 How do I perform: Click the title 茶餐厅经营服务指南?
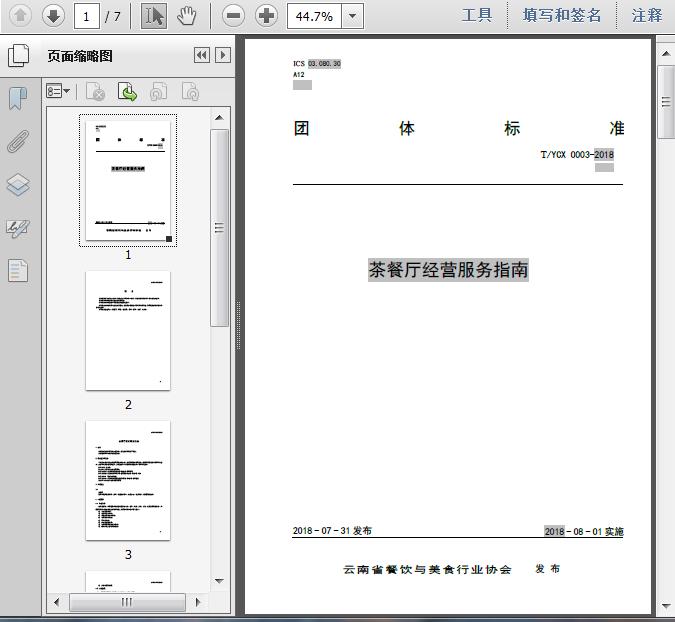point(448,270)
